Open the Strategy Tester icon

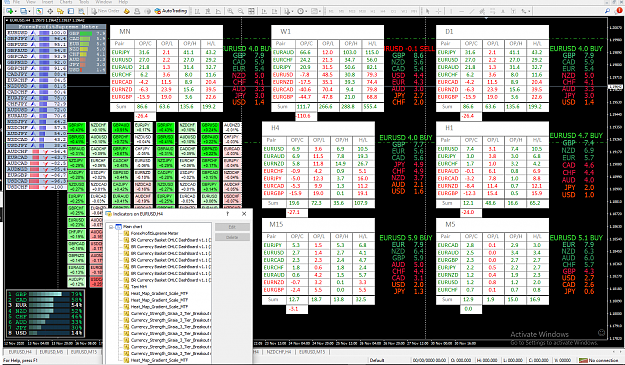click(x=81, y=11)
